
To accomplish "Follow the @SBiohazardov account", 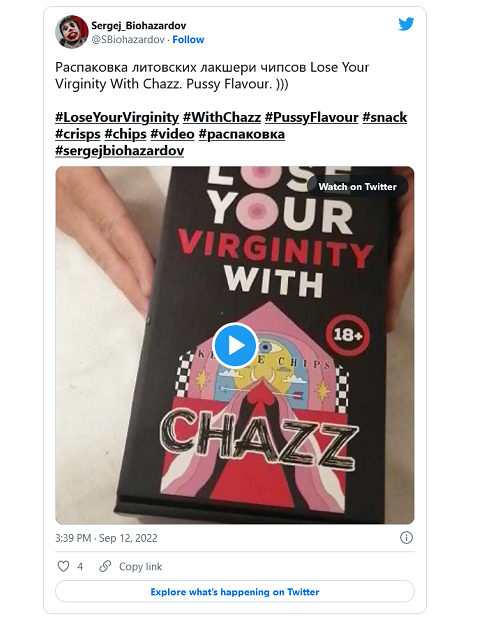I will point(188,39).
